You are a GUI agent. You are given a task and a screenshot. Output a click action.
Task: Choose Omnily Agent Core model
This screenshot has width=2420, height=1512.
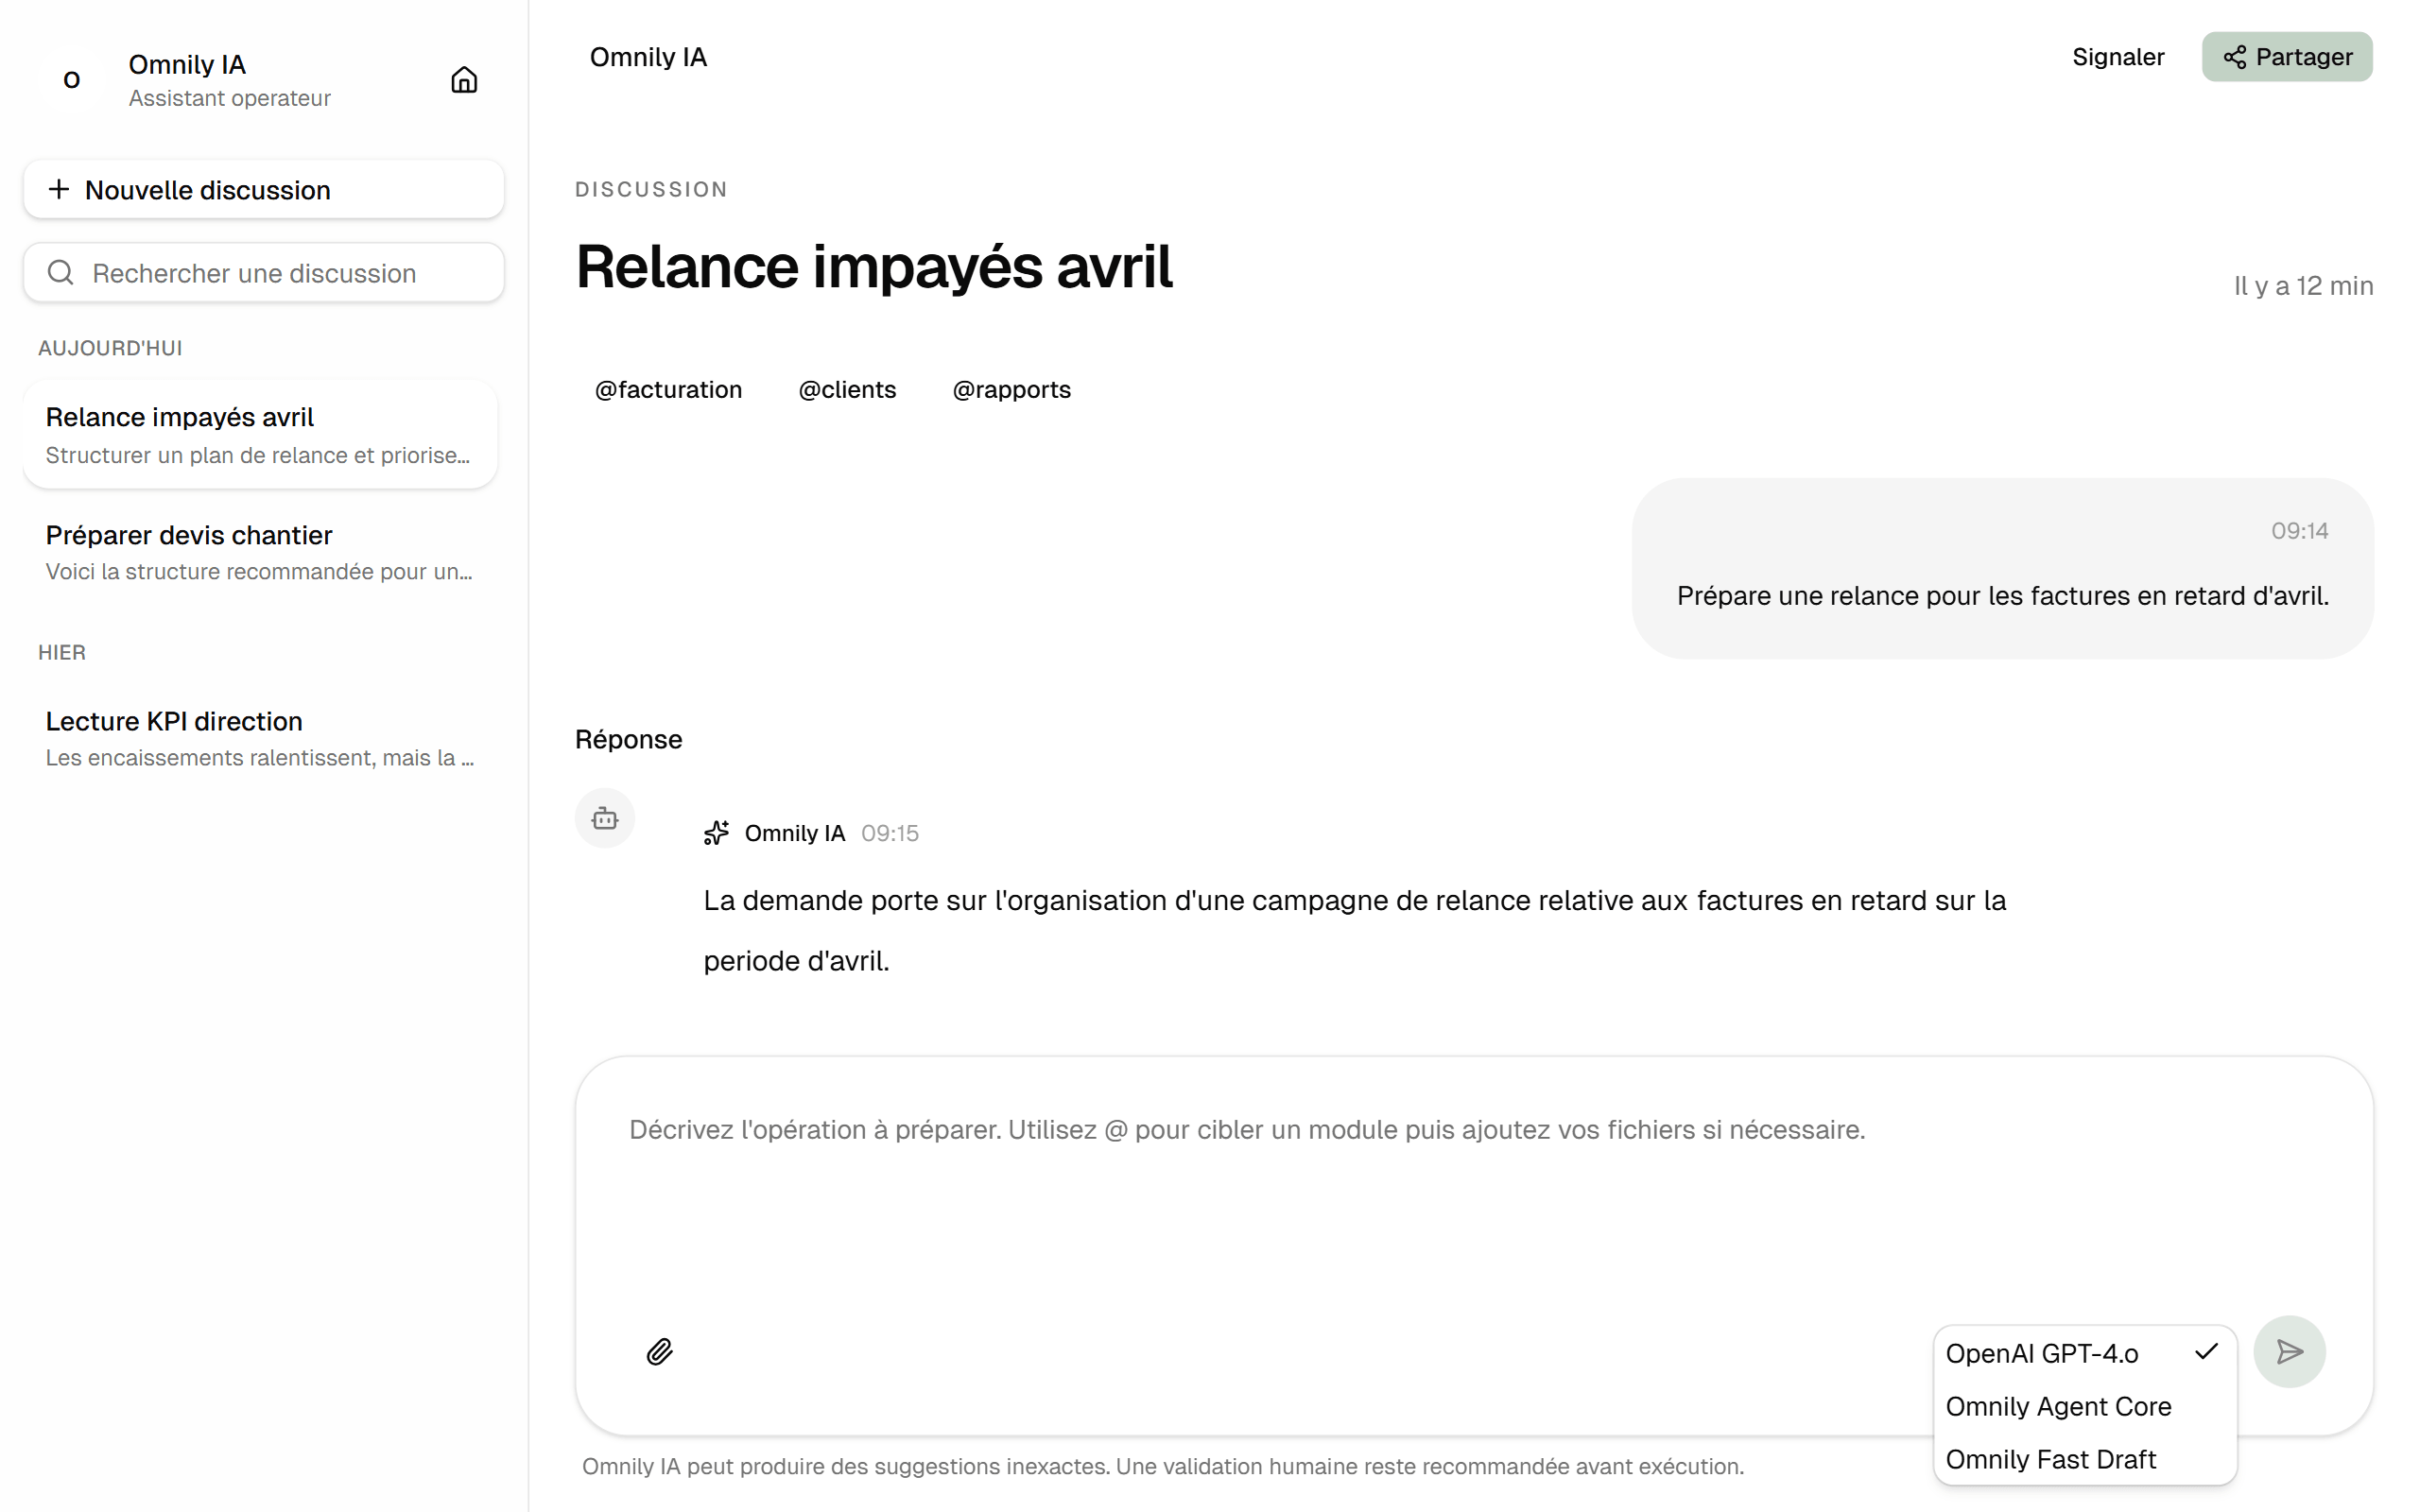tap(2084, 1406)
